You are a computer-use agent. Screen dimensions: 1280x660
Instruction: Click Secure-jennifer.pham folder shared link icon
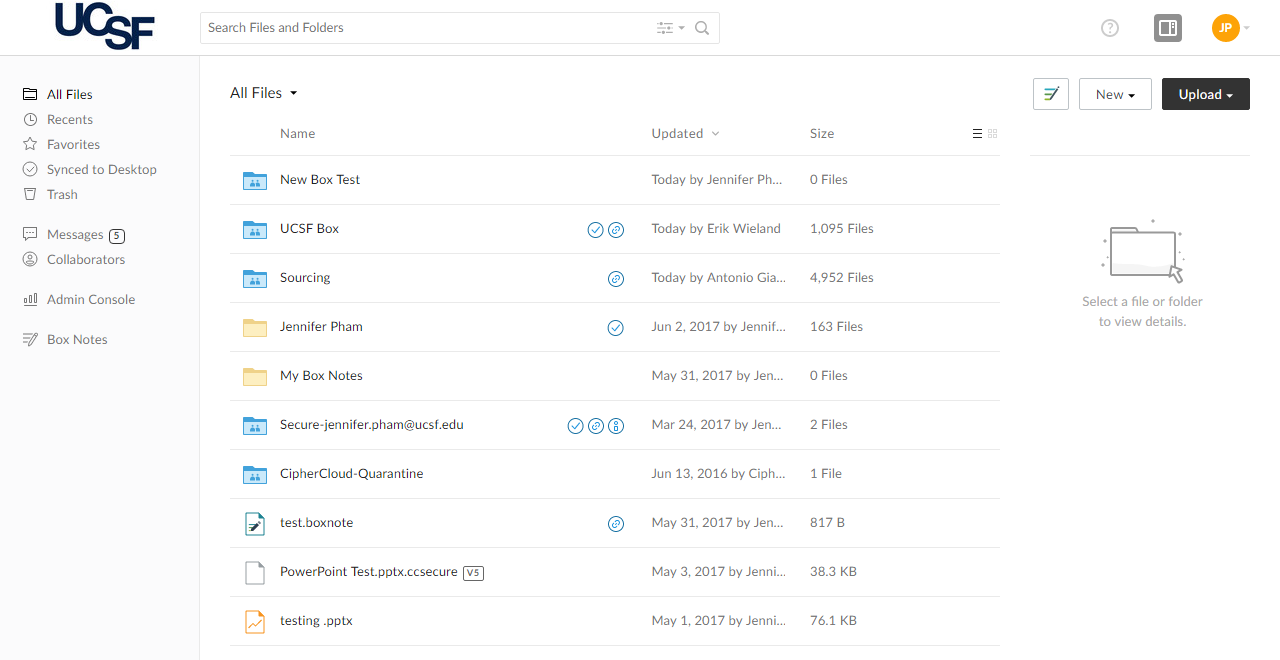[596, 426]
